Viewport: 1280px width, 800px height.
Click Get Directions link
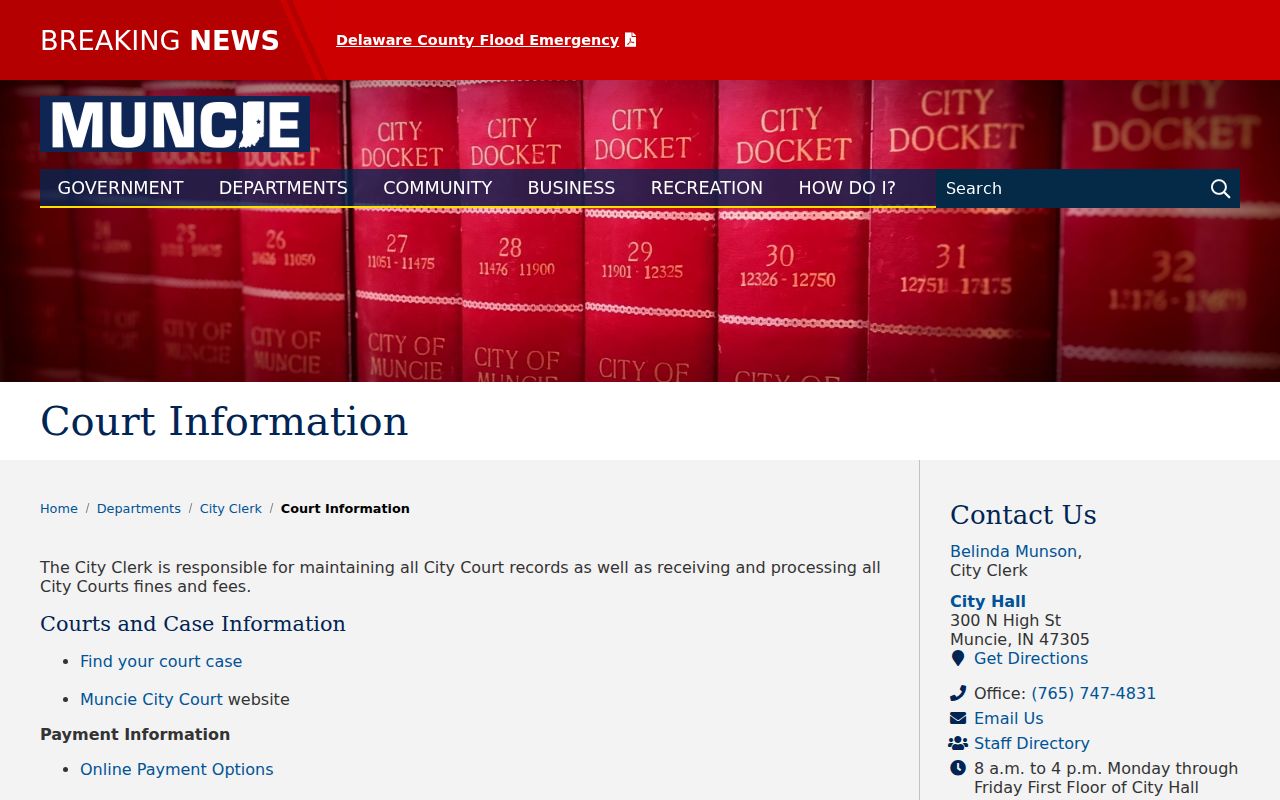point(1031,658)
